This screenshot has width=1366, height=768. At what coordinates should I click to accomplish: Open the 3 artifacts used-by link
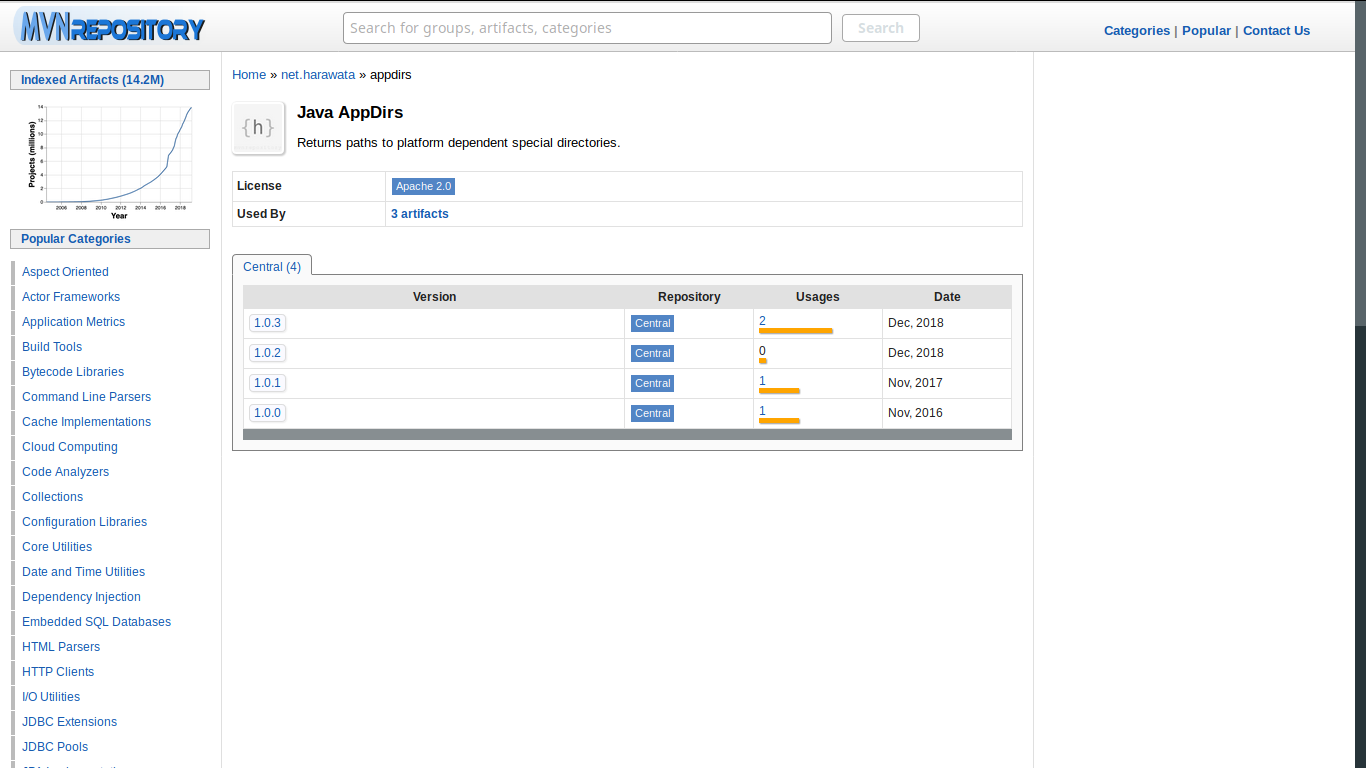(420, 214)
